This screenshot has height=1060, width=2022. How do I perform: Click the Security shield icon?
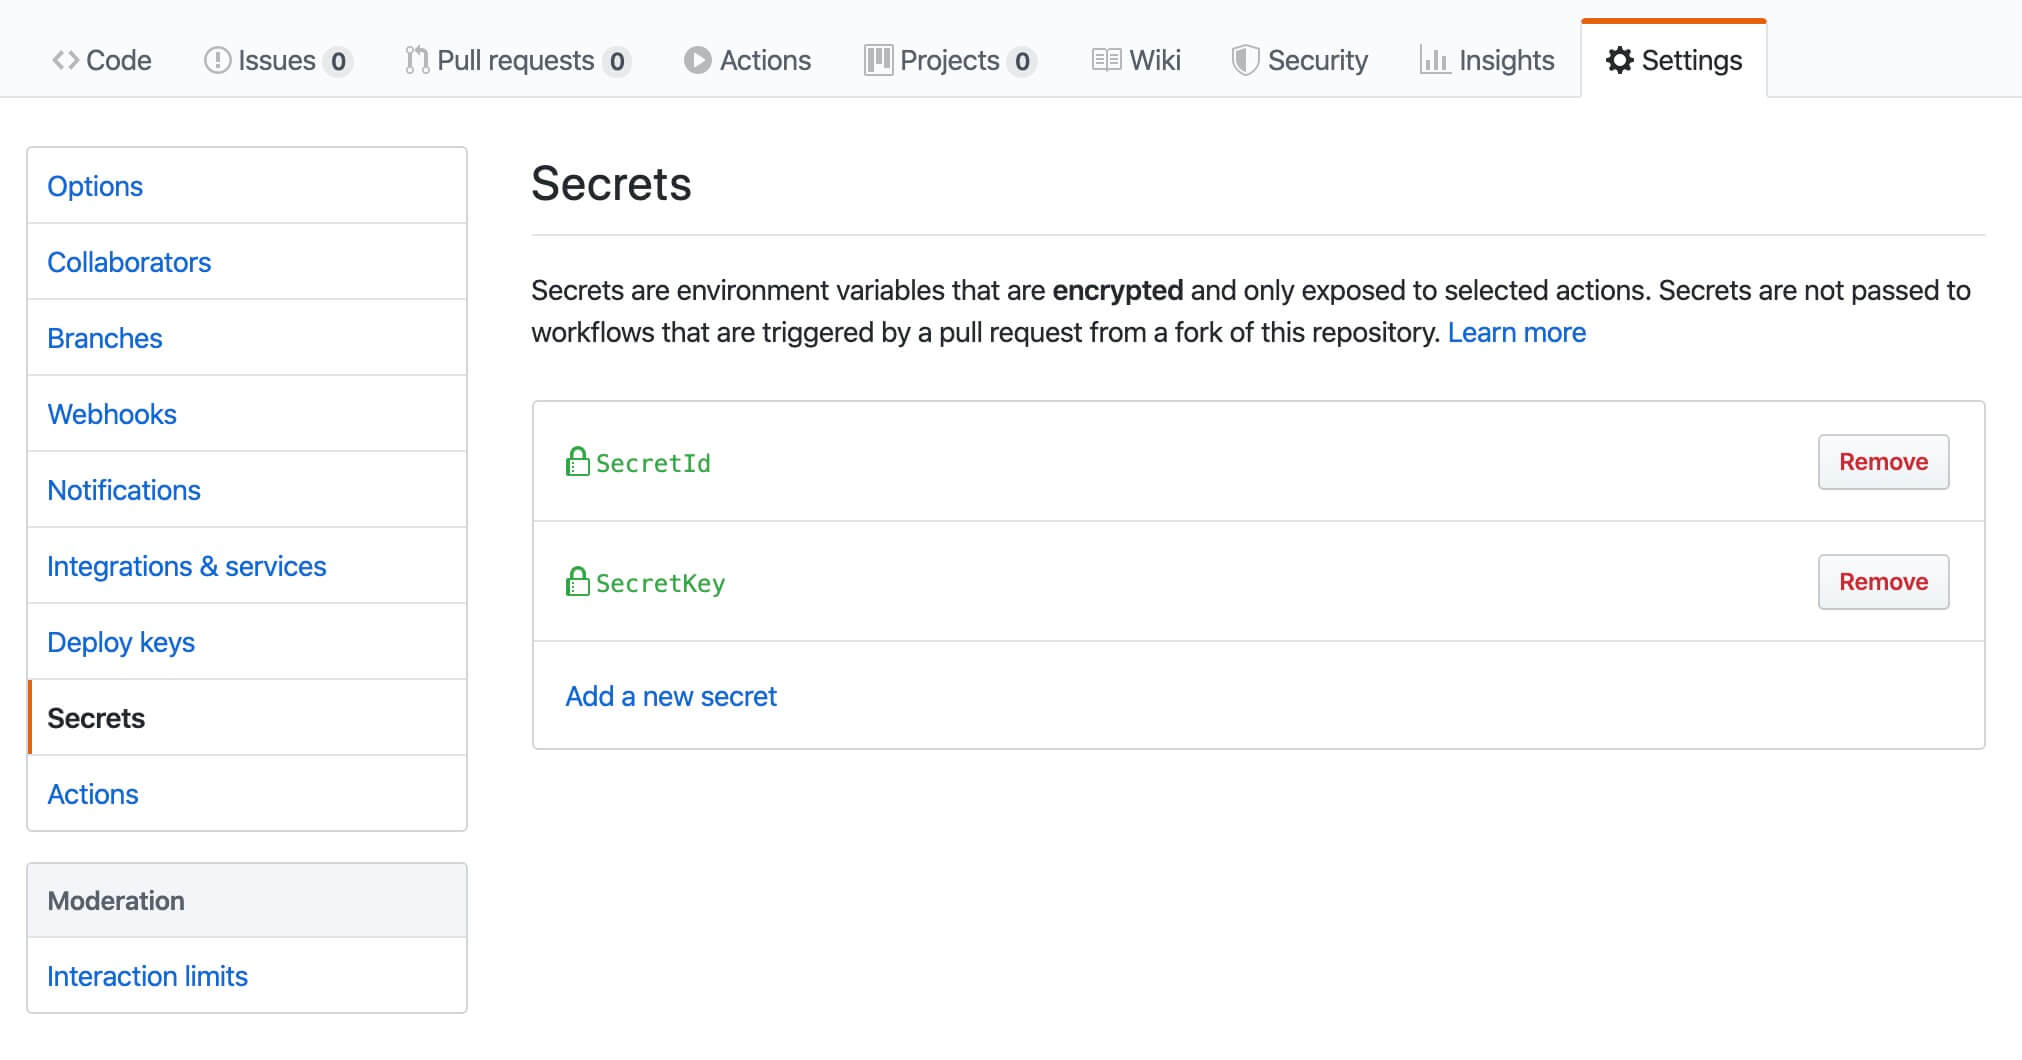pyautogui.click(x=1244, y=61)
